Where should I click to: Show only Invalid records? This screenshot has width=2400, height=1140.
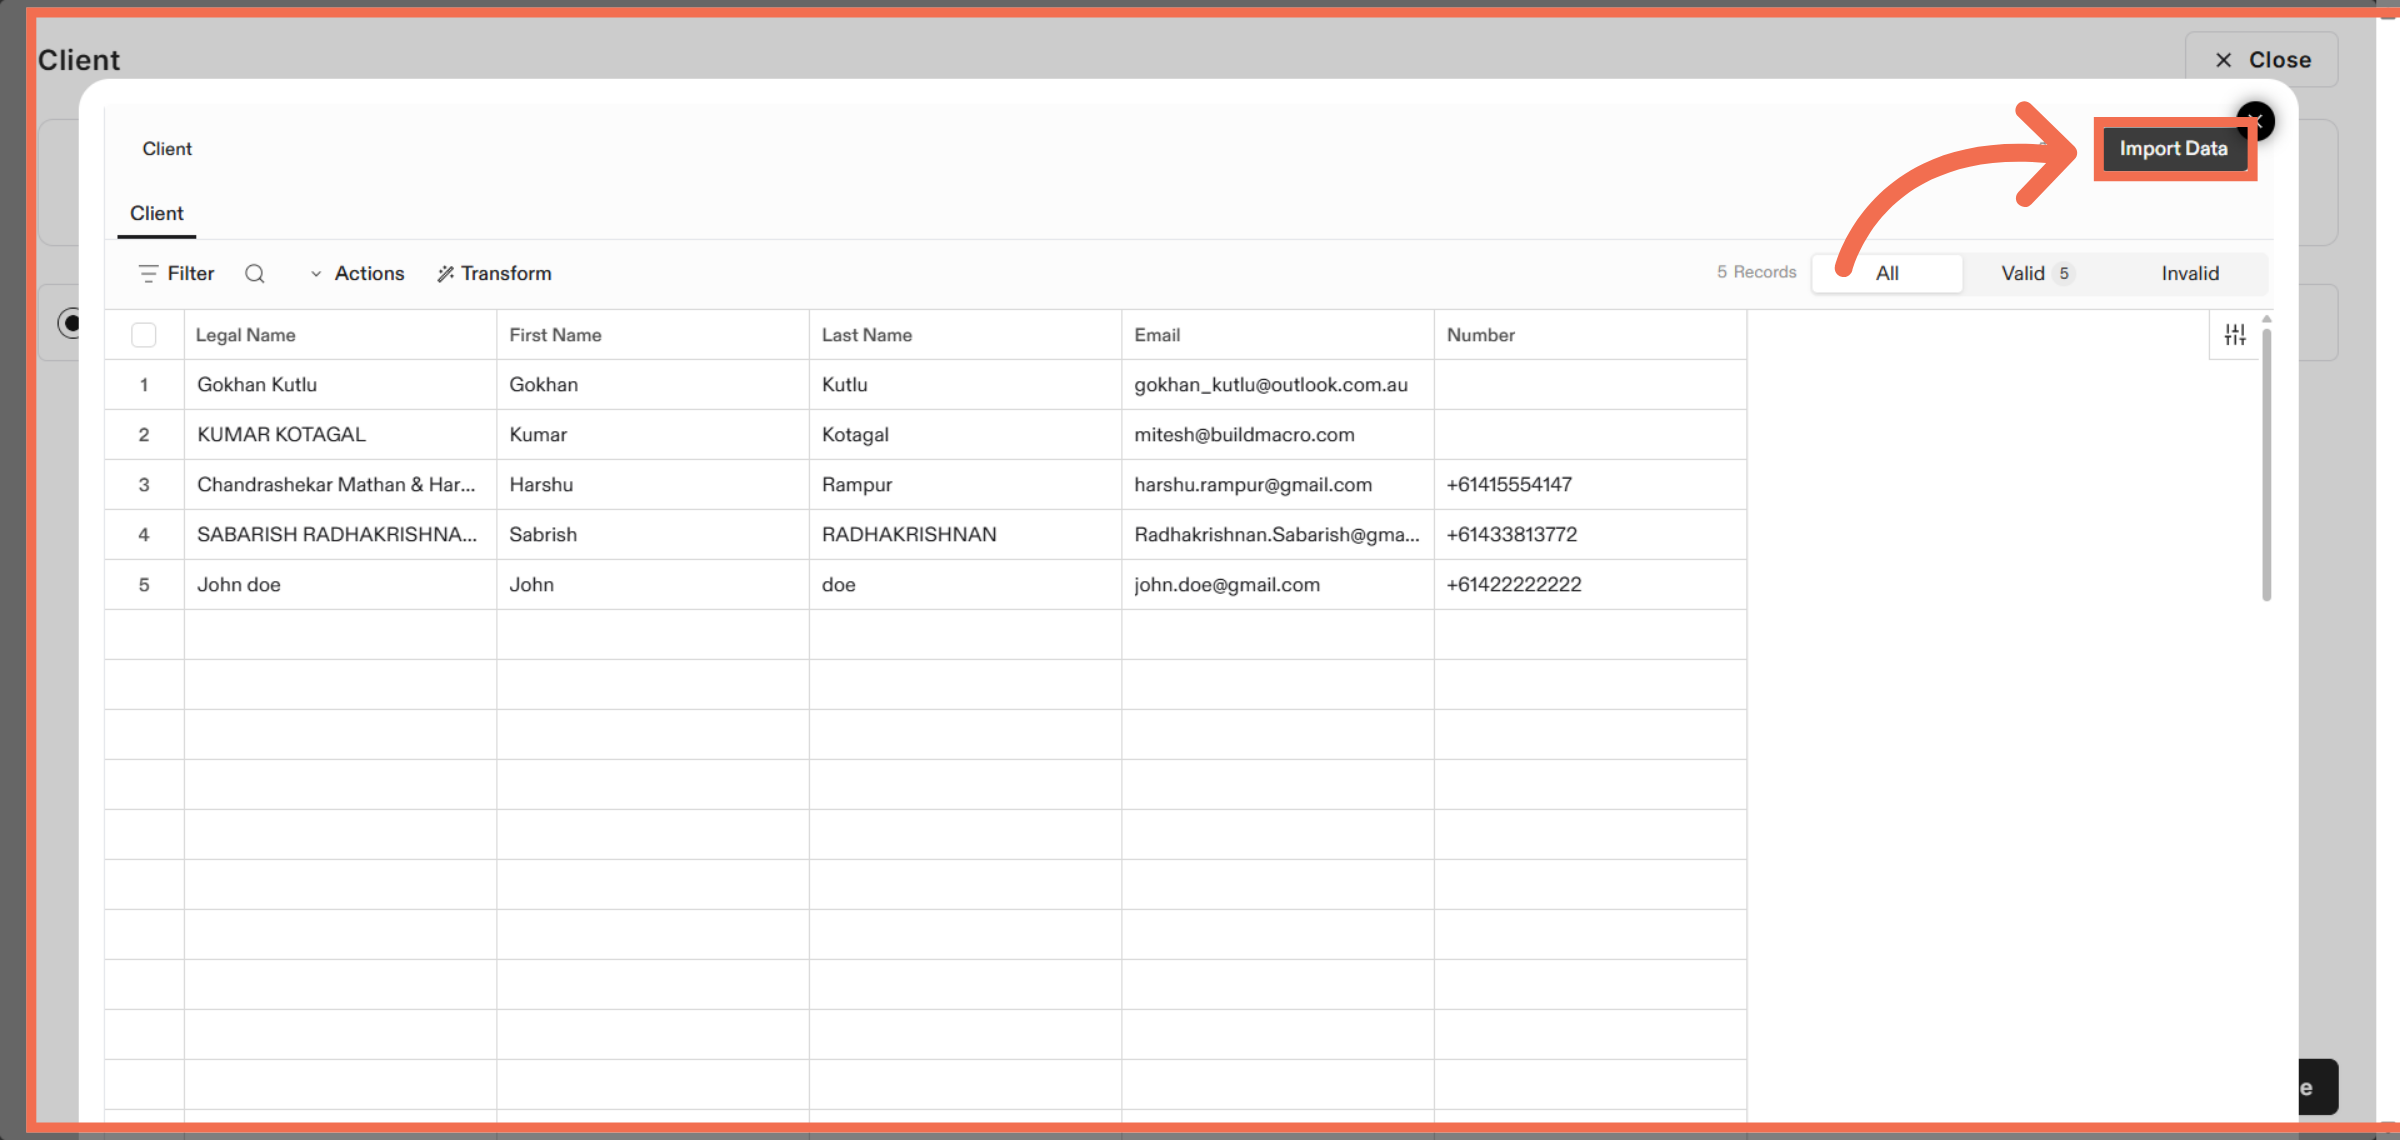point(2190,273)
